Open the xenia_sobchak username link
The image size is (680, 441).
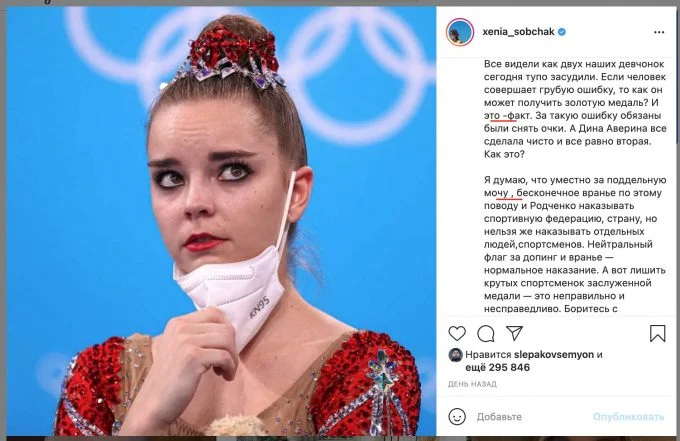click(518, 32)
